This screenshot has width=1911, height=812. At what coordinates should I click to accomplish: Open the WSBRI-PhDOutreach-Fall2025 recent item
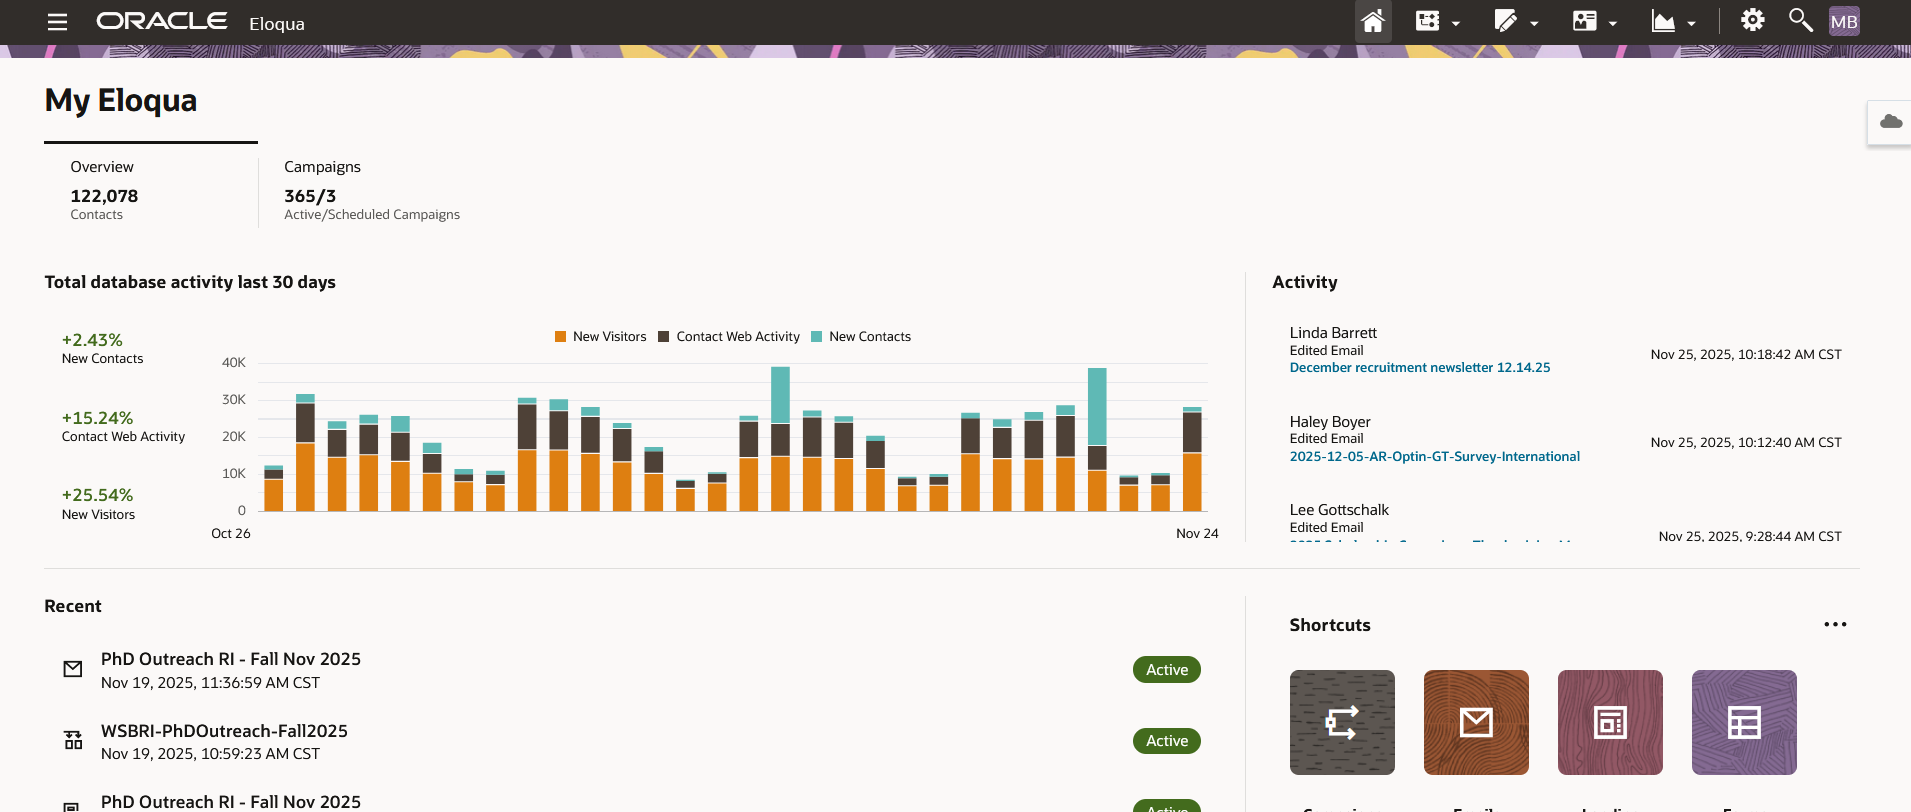[x=224, y=731]
